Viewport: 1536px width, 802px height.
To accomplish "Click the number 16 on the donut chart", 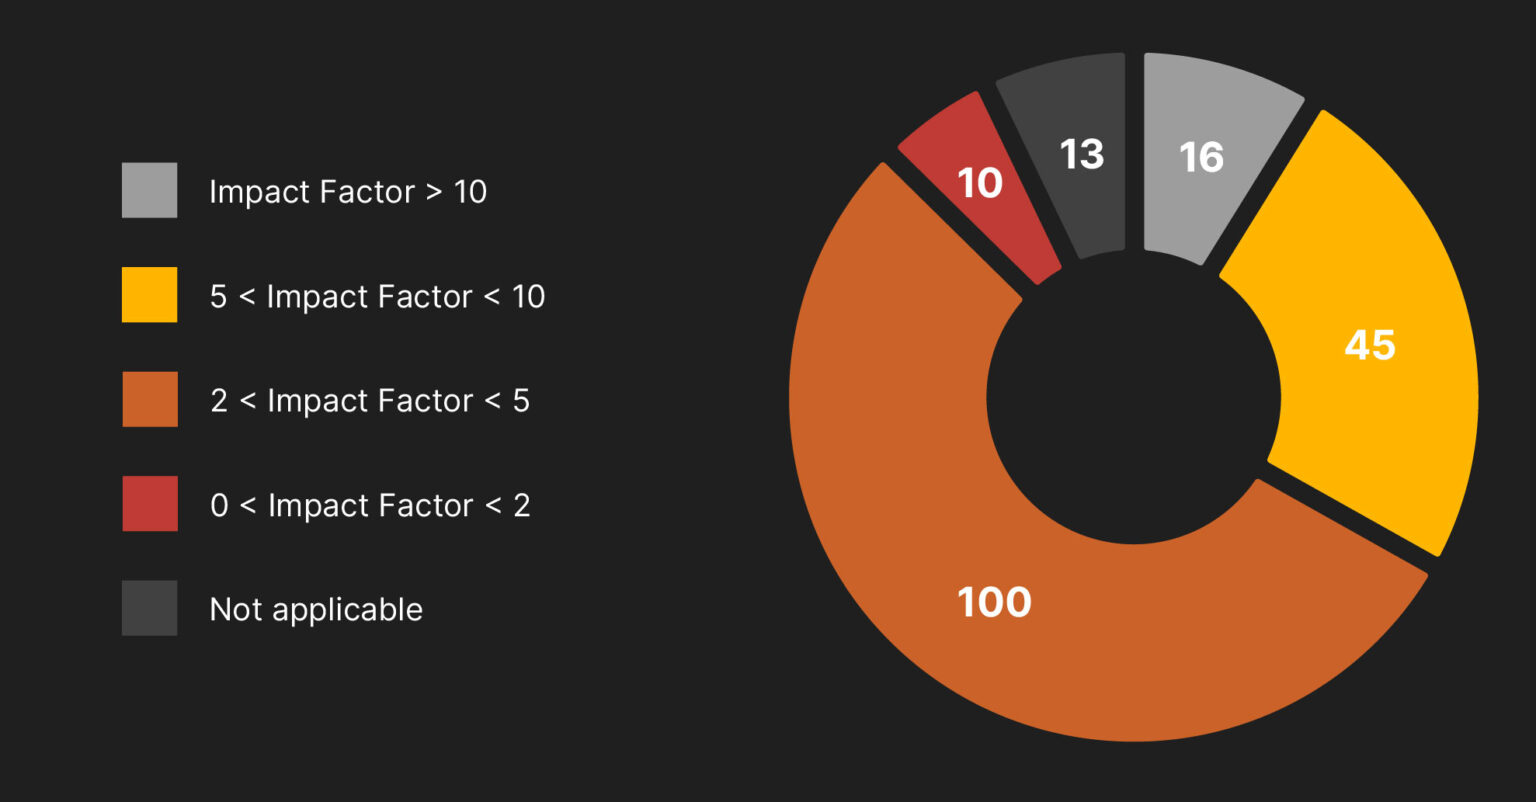I will coord(1201,157).
